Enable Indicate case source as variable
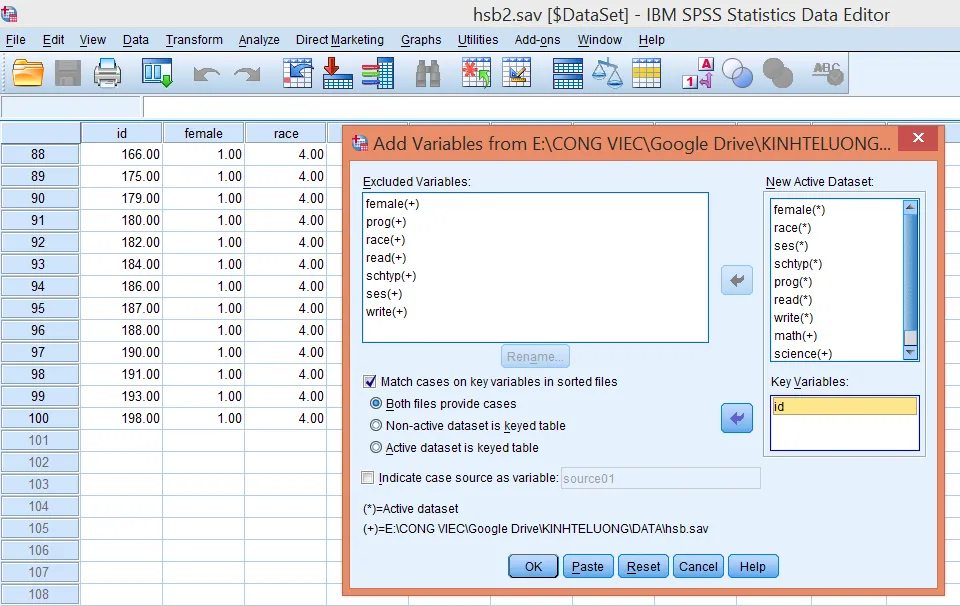960x606 pixels. pos(368,478)
